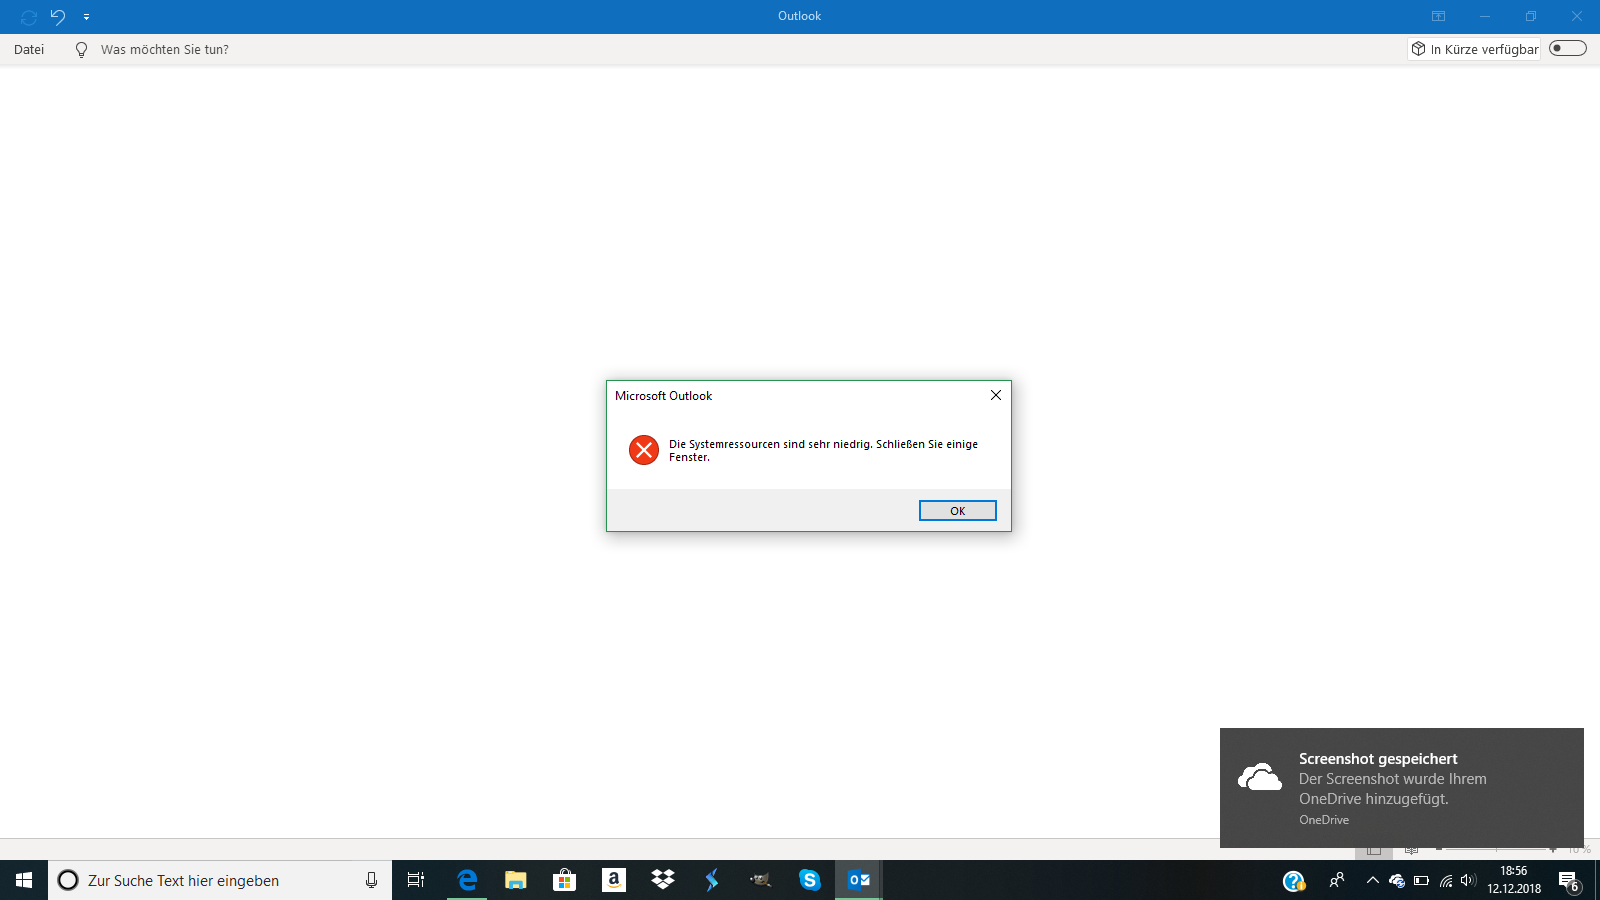This screenshot has width=1600, height=900.
Task: Click the battery tray icon
Action: tap(1421, 881)
